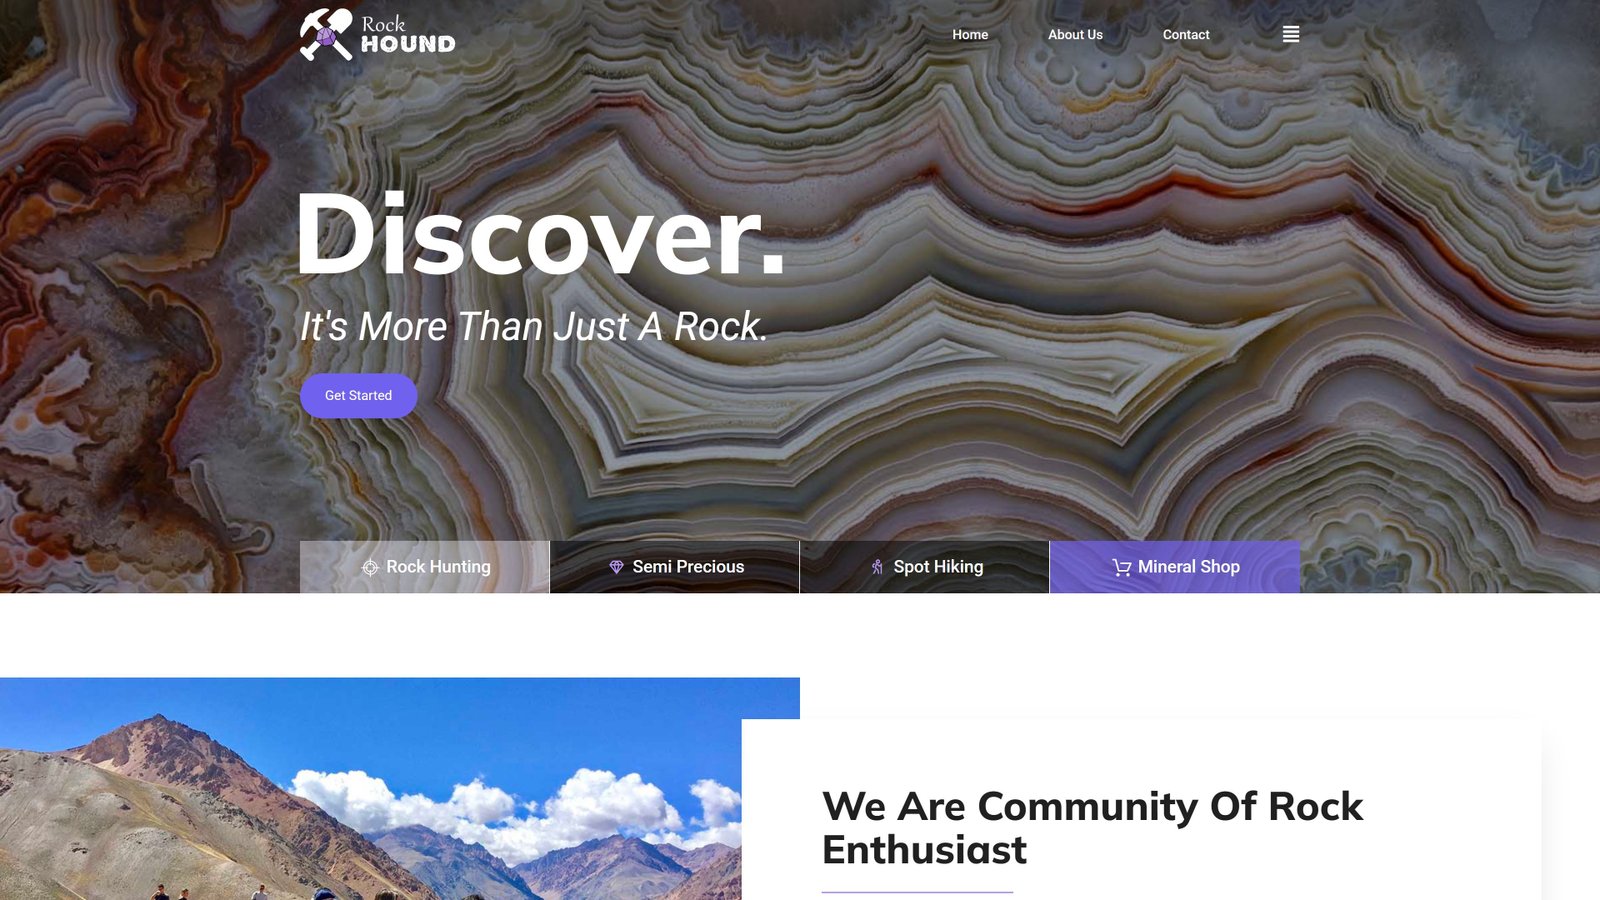Screen dimensions: 1600x900
Task: Click the Get Started button
Action: coord(358,396)
